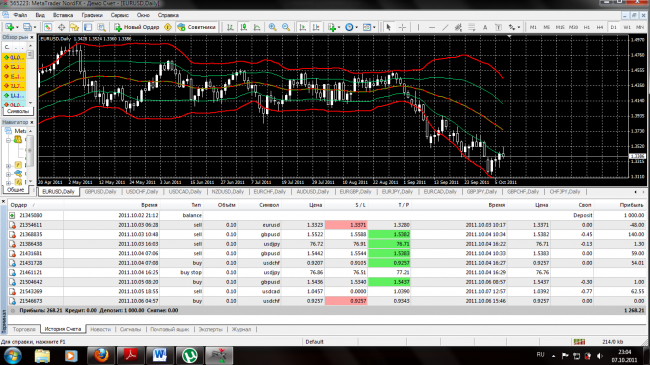Toggle the Data Window crosshair-circle icon
Image resolution: width=650 pixels, height=365 pixels.
click(x=61, y=27)
